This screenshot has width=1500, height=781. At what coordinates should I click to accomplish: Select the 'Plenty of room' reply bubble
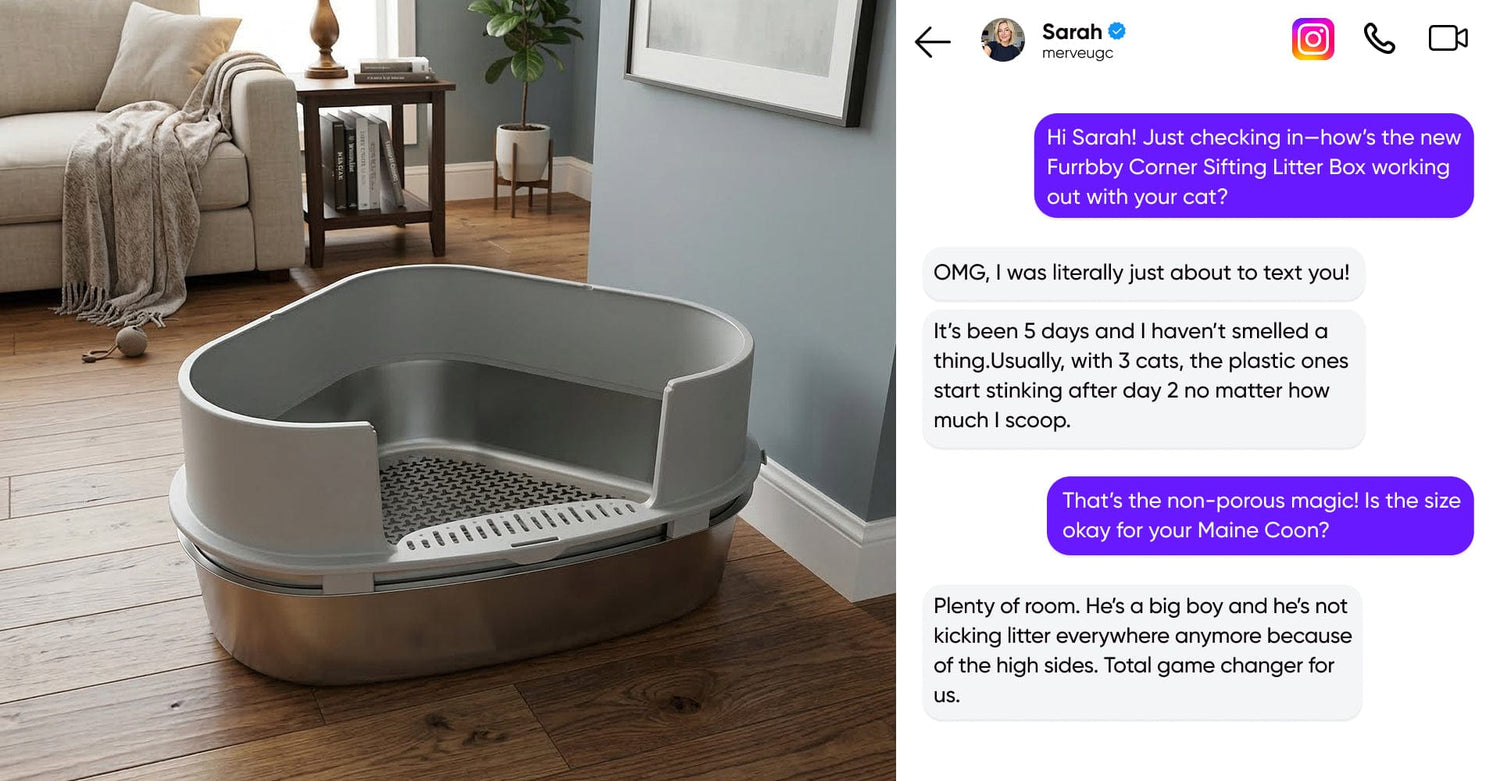coord(1142,651)
